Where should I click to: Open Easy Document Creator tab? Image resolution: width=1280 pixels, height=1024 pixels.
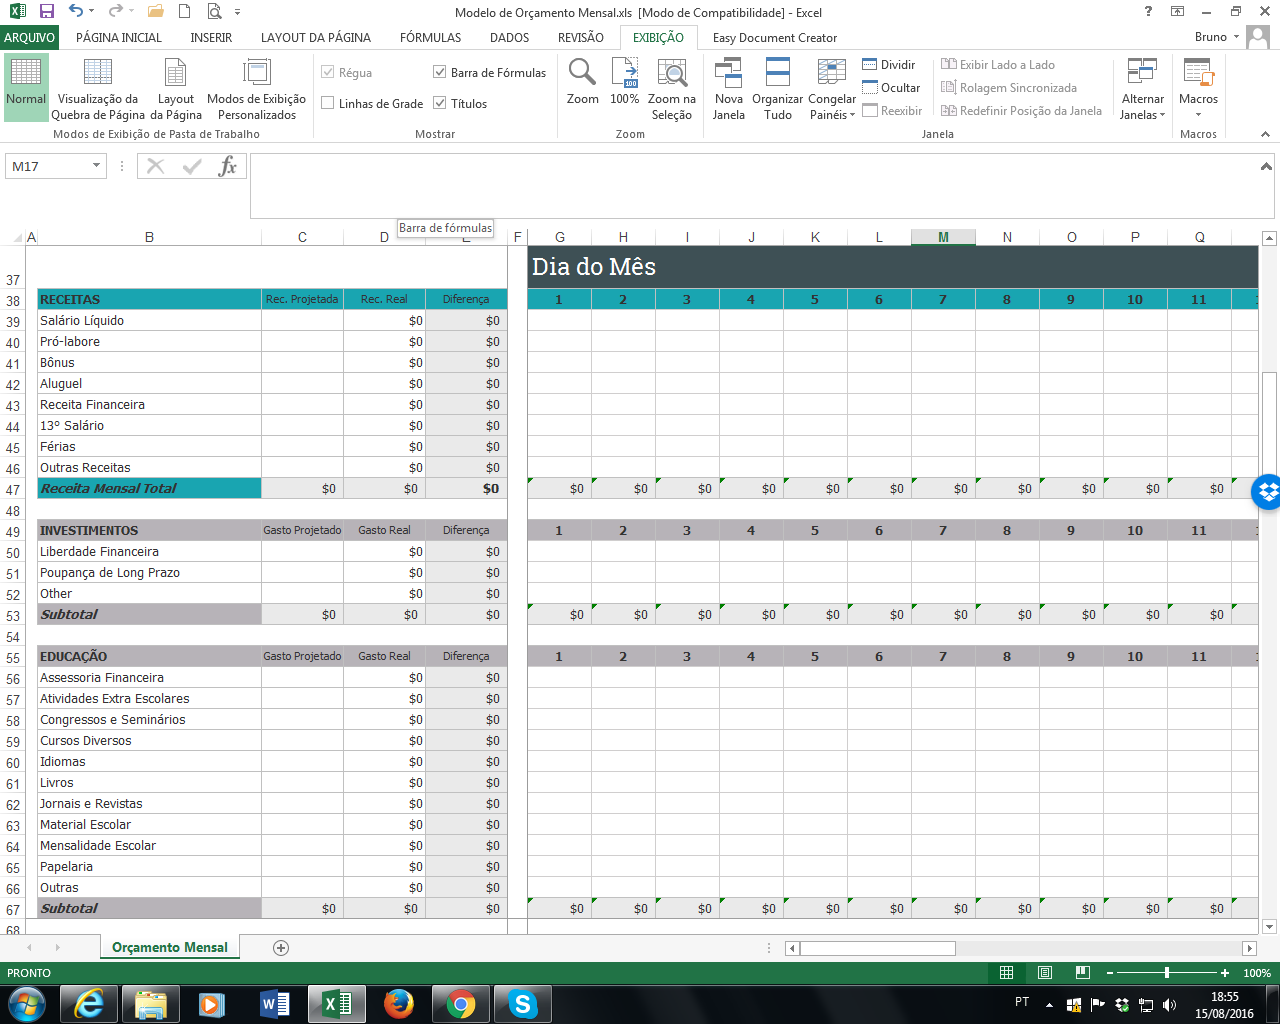[775, 37]
